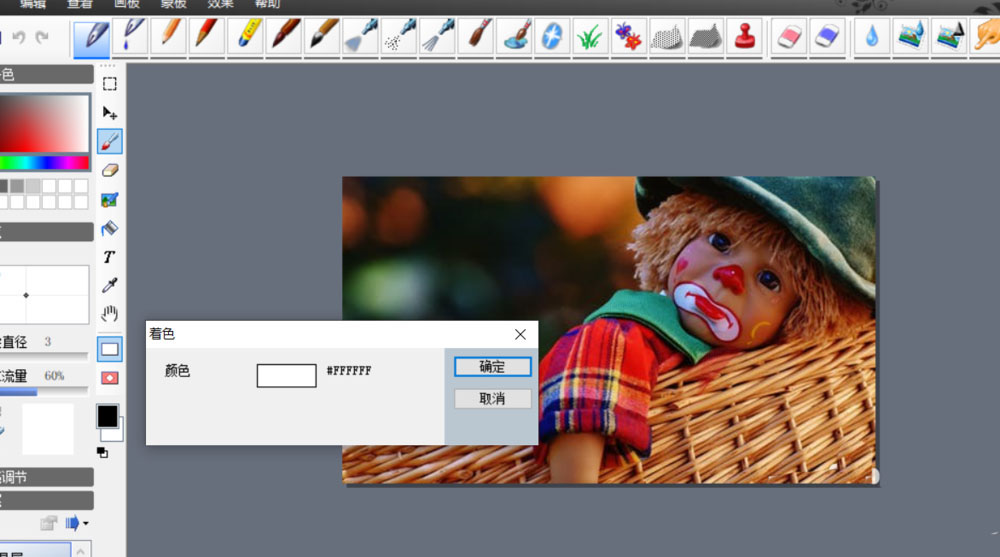1000x557 pixels.
Task: Select the yellow crayon brush
Action: [246, 37]
